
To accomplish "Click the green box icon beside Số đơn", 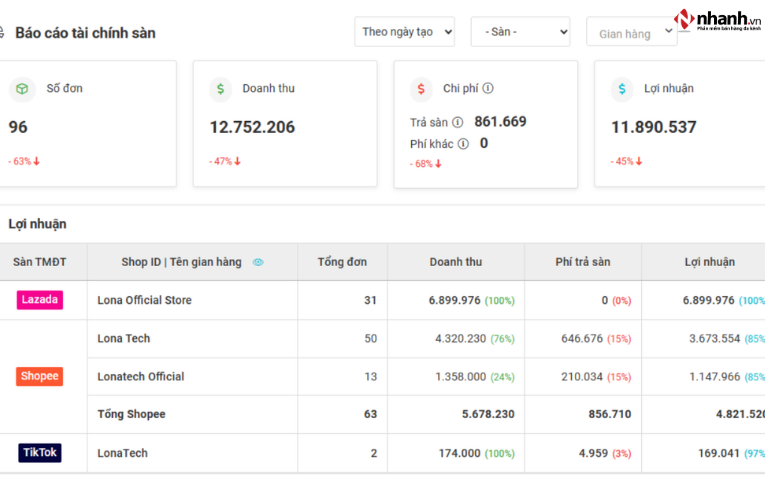I will [22, 89].
